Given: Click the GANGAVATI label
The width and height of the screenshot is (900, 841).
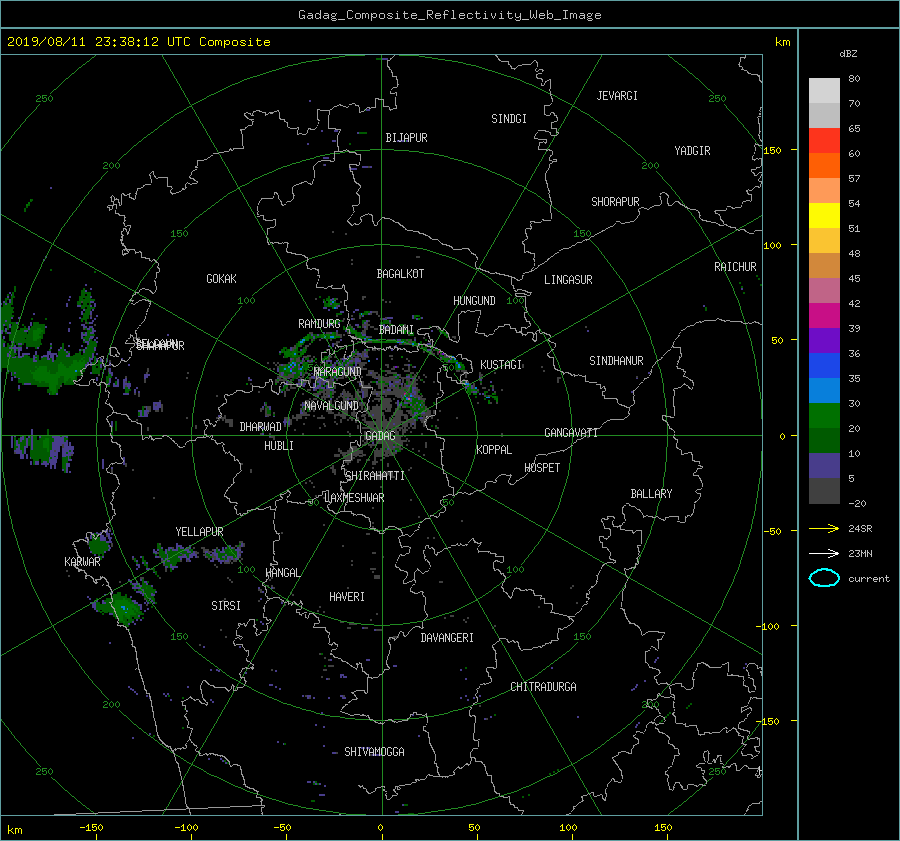Looking at the screenshot, I should 571,433.
